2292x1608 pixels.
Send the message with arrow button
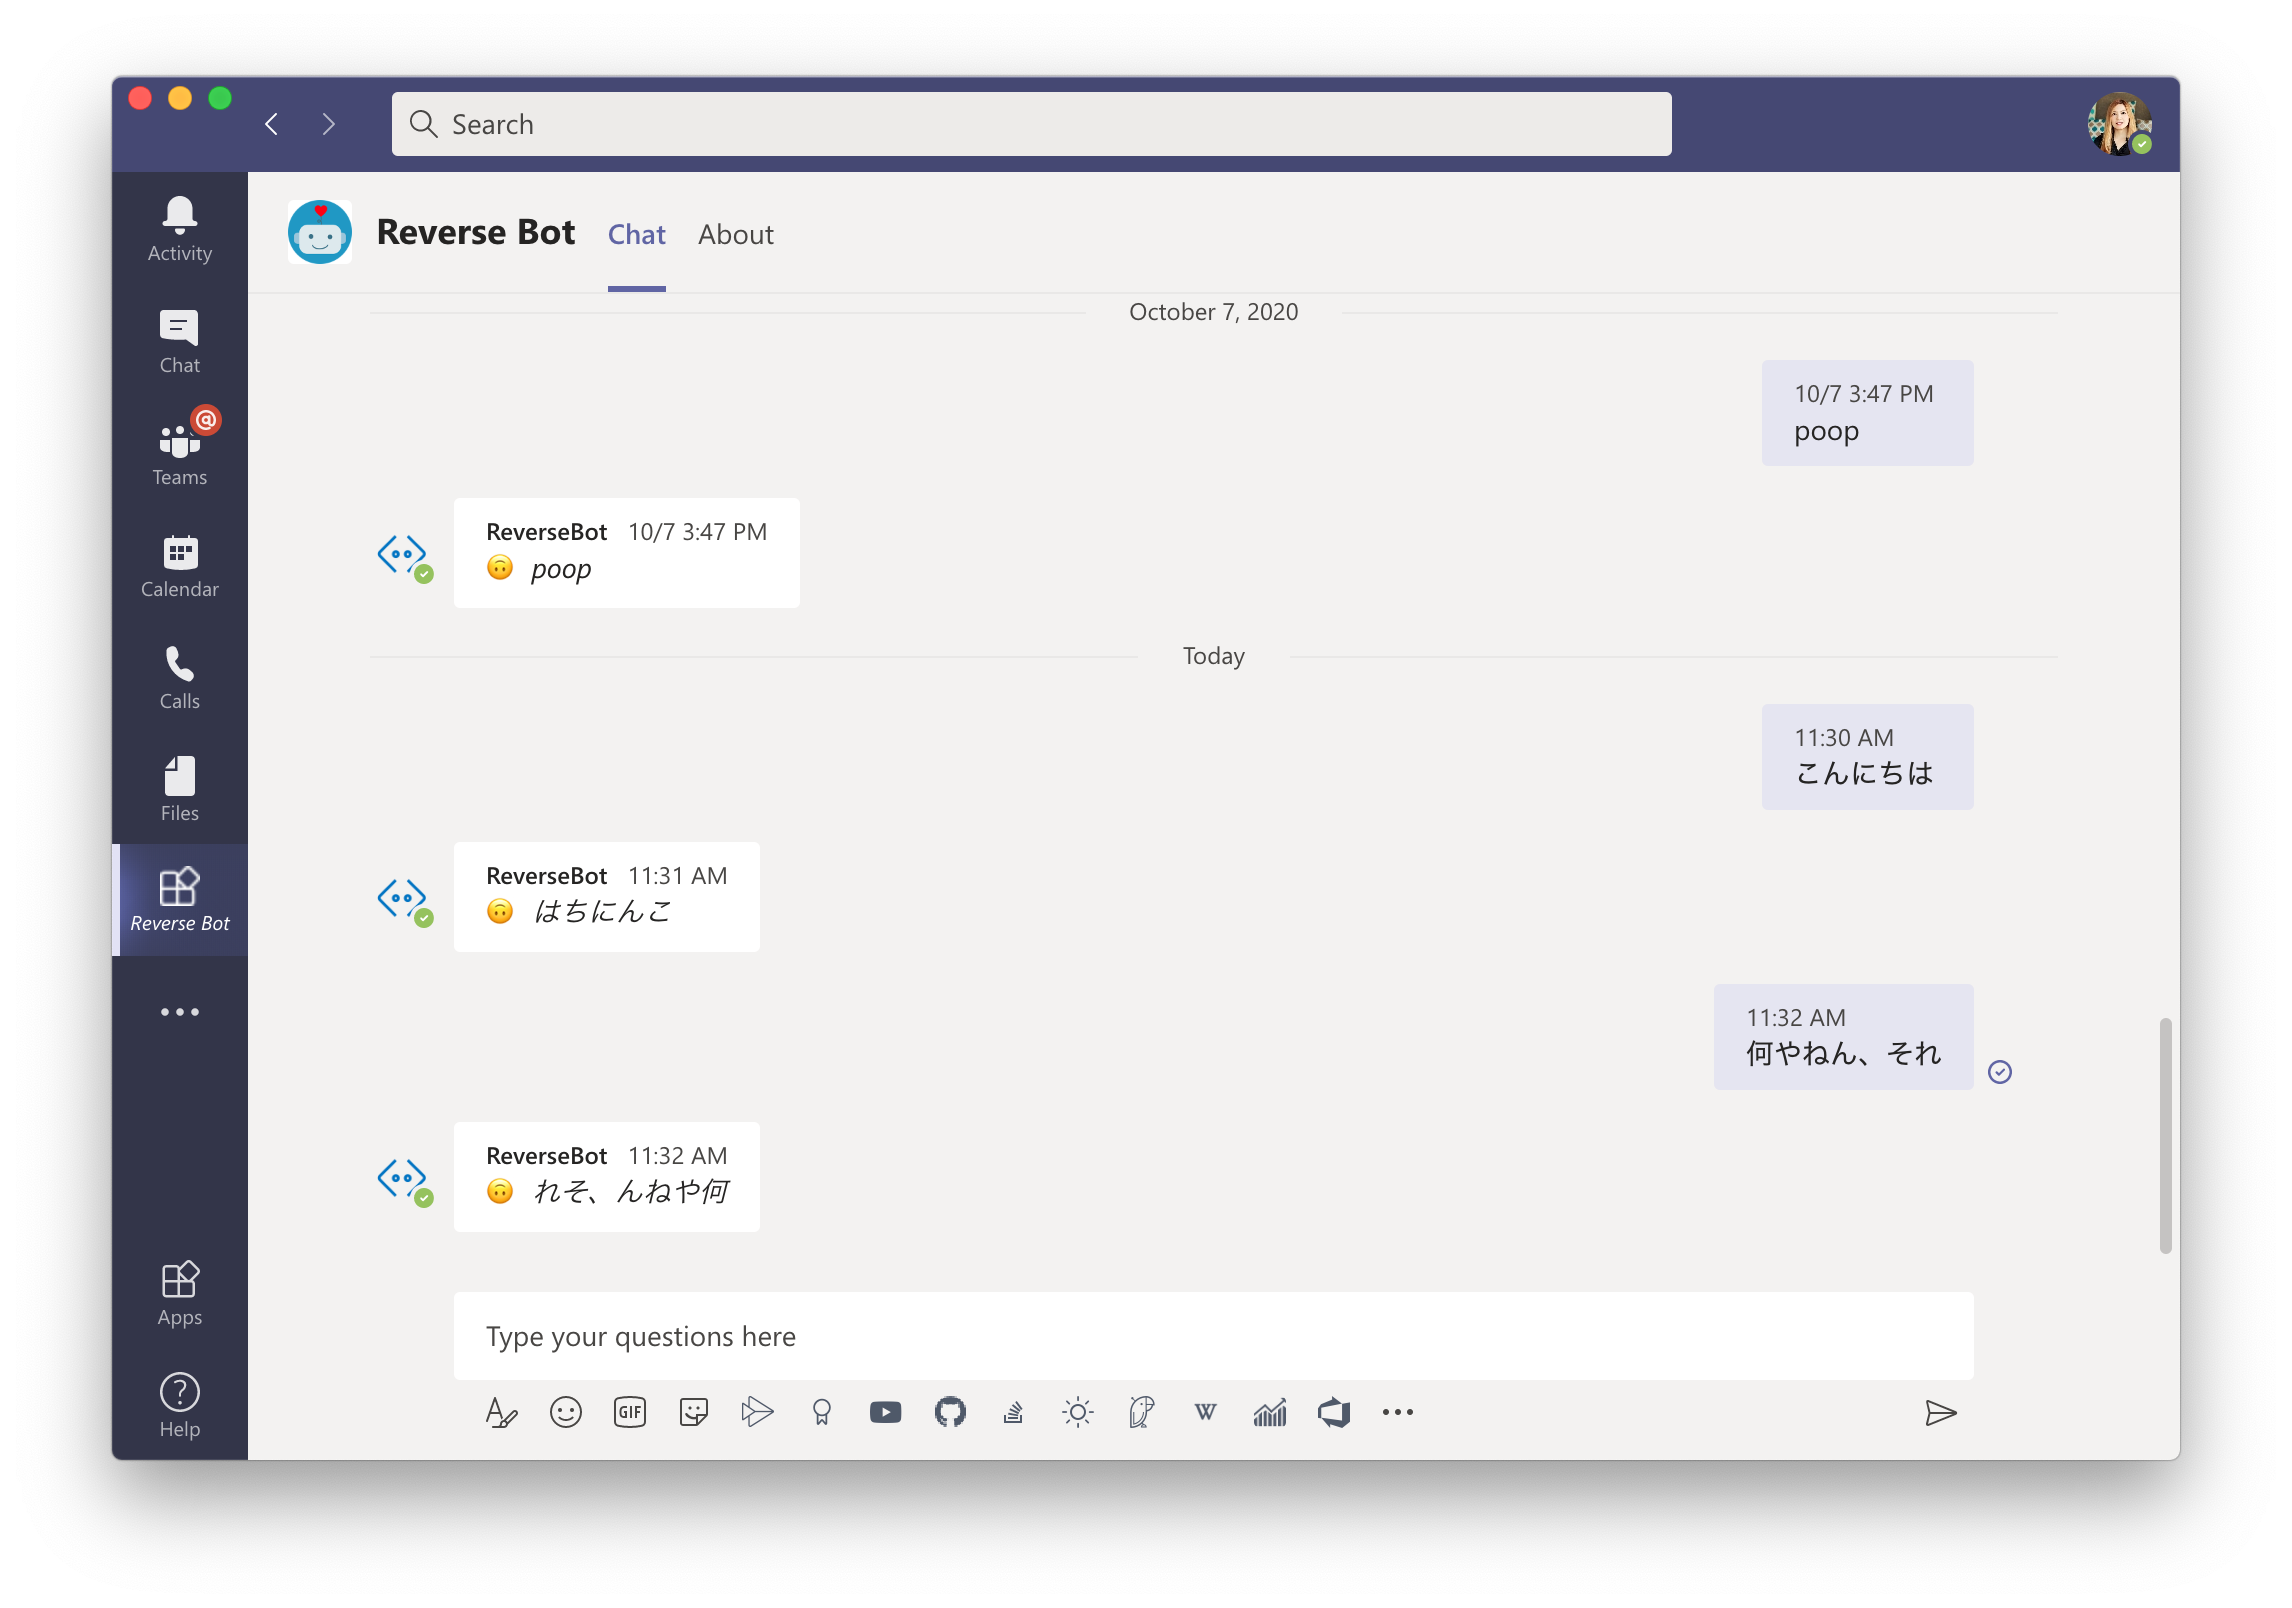1940,1412
